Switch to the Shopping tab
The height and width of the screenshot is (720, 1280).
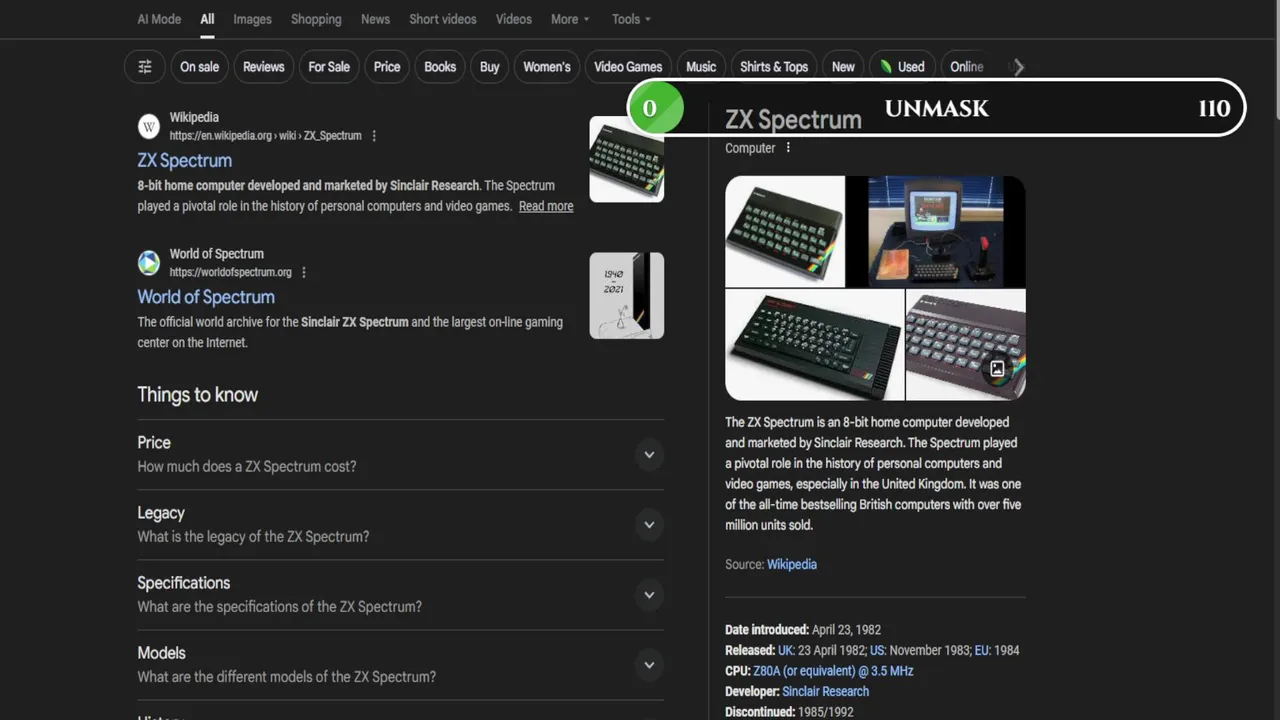click(x=316, y=19)
